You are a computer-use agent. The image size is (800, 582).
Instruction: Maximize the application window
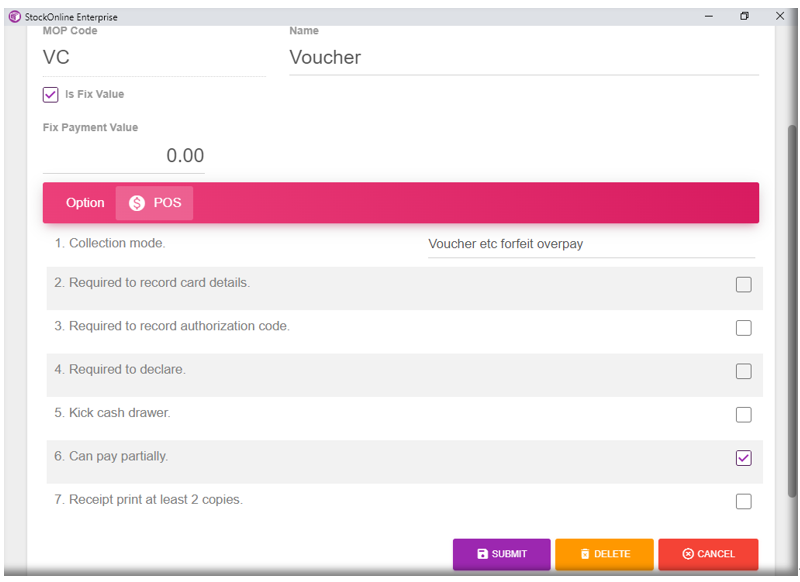(744, 16)
